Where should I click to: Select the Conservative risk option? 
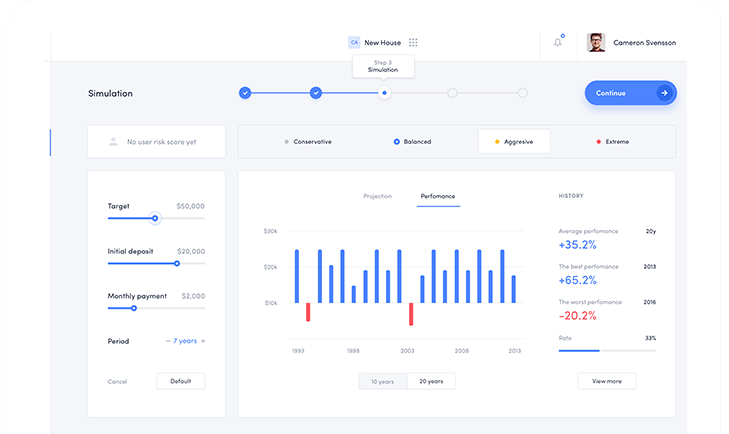[x=308, y=142]
